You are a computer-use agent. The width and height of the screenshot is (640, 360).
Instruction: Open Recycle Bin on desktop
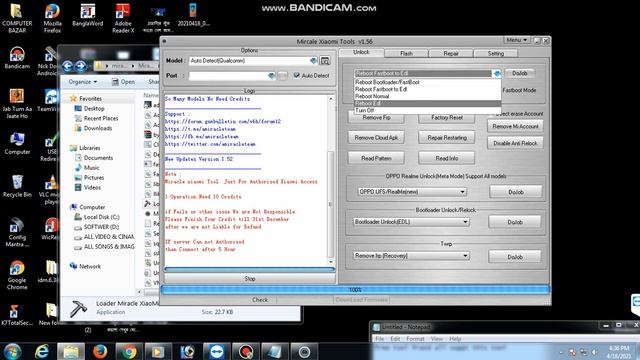point(17,186)
